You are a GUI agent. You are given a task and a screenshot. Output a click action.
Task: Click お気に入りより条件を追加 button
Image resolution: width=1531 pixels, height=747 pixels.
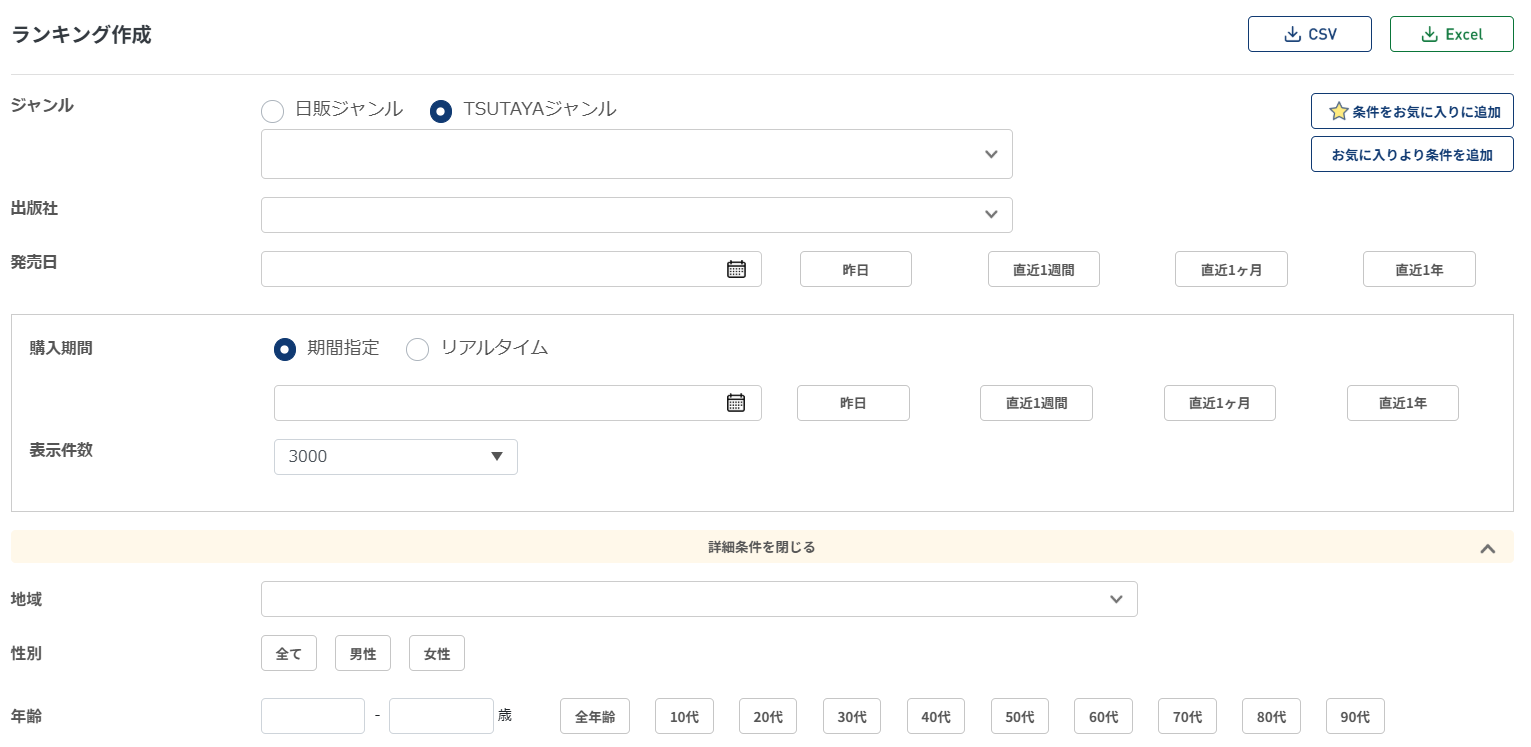(x=1411, y=154)
